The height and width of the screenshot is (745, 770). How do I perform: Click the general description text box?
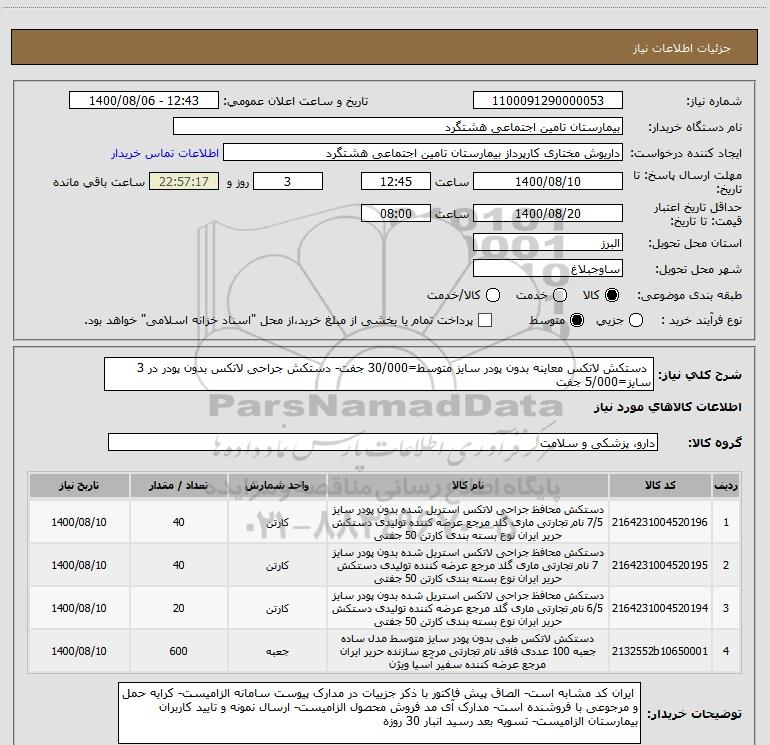coord(379,374)
